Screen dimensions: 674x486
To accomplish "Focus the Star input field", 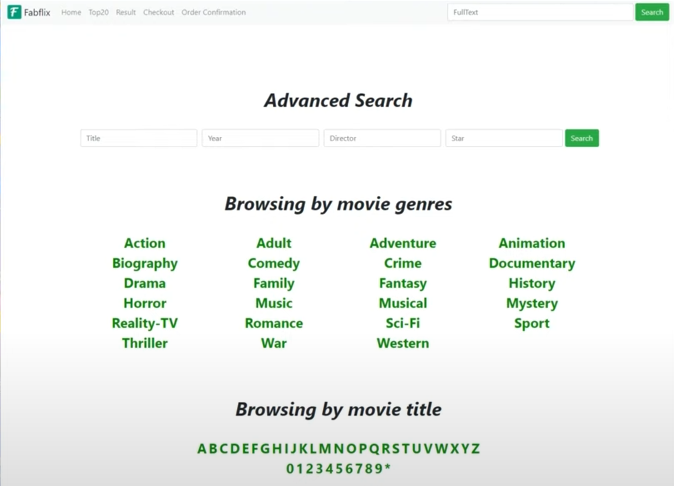I will (x=504, y=138).
